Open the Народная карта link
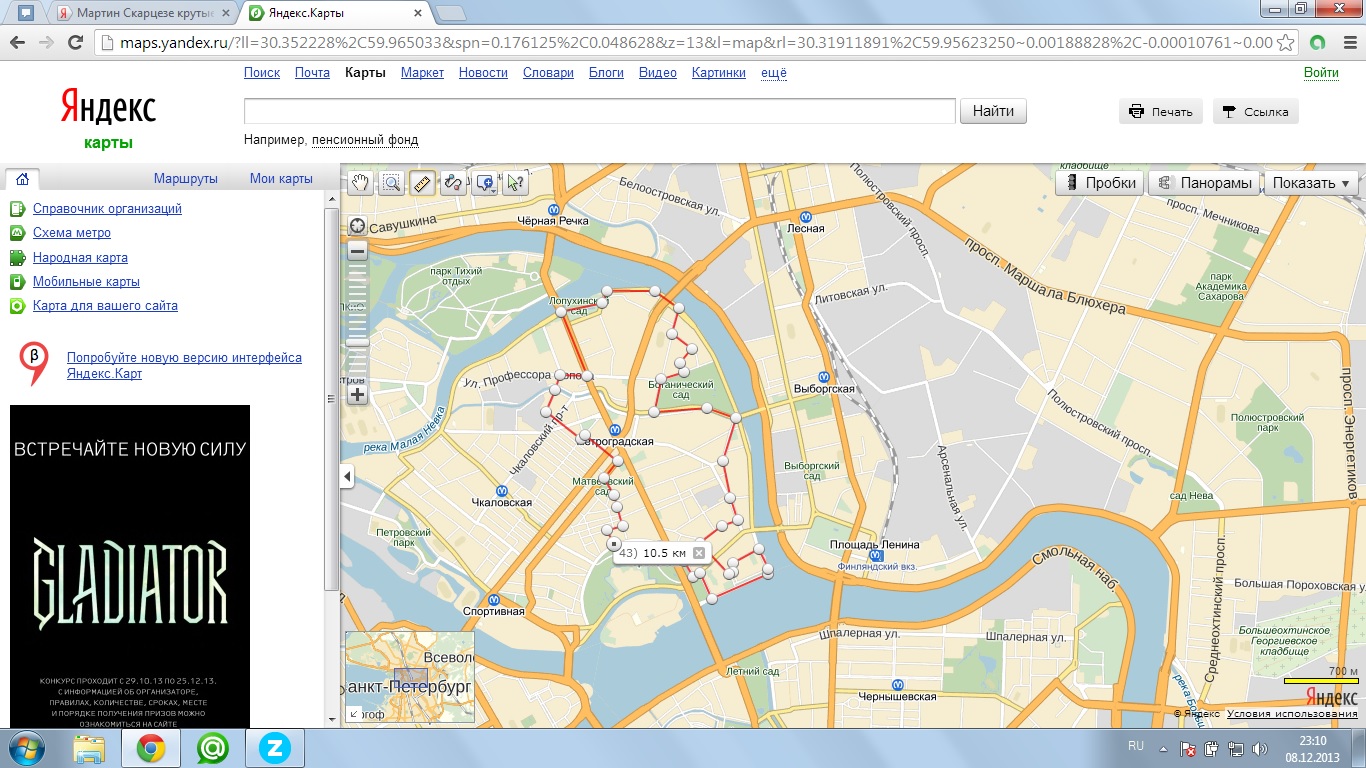 [80, 258]
